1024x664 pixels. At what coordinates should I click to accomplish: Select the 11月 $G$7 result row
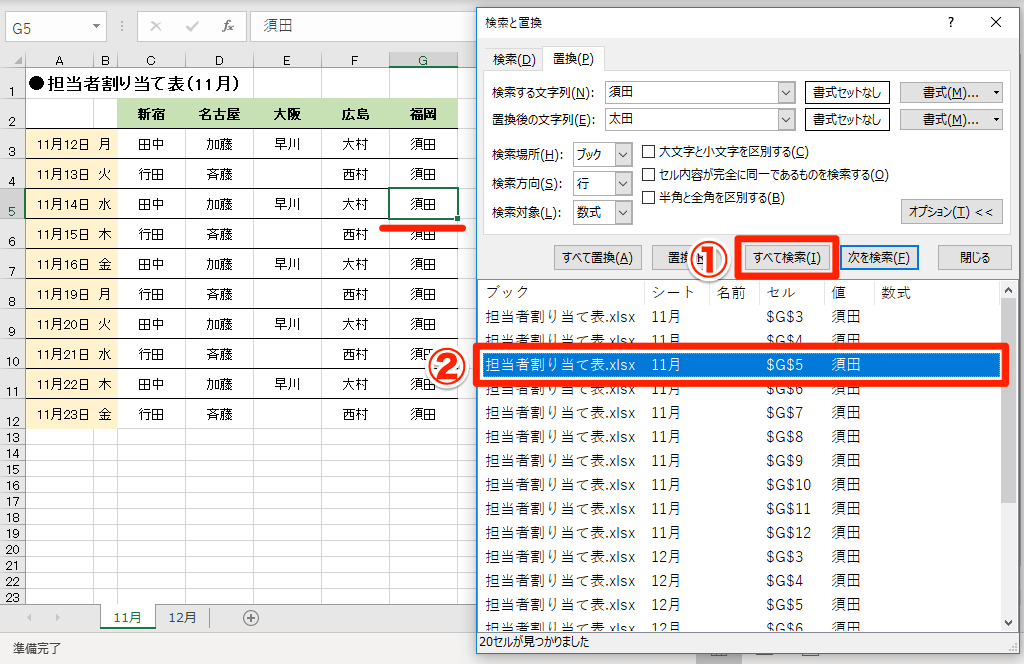pos(740,413)
